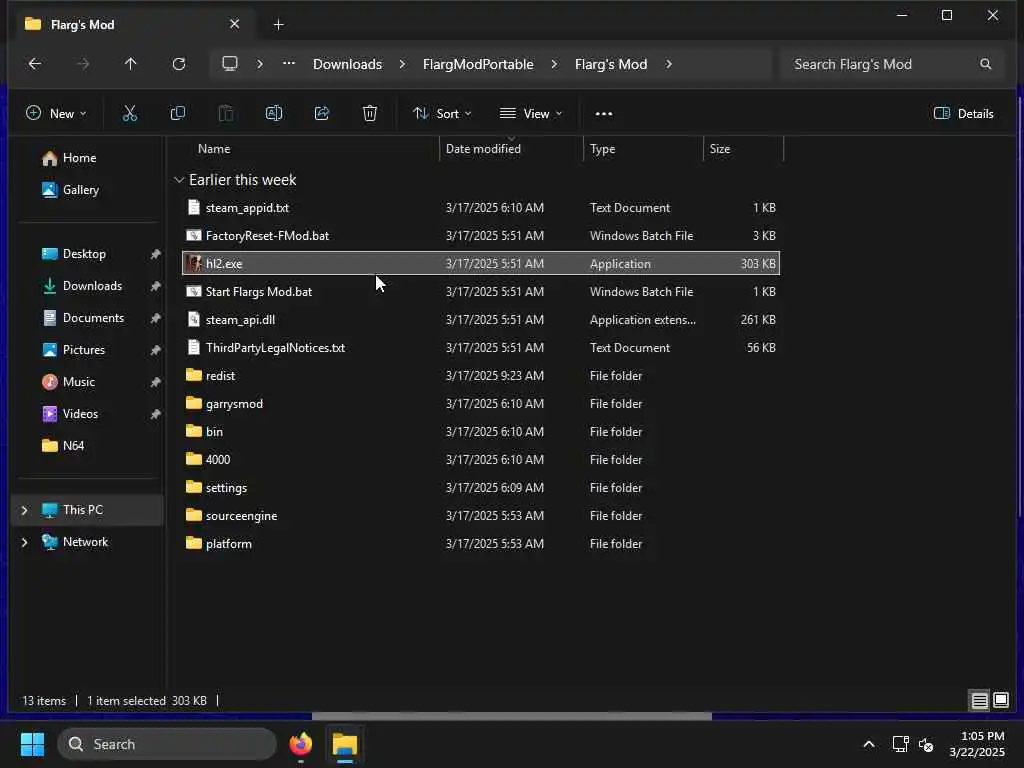This screenshot has height=768, width=1024.
Task: Click the chevron after Flarg's Mod breadcrumb
Action: click(x=669, y=64)
